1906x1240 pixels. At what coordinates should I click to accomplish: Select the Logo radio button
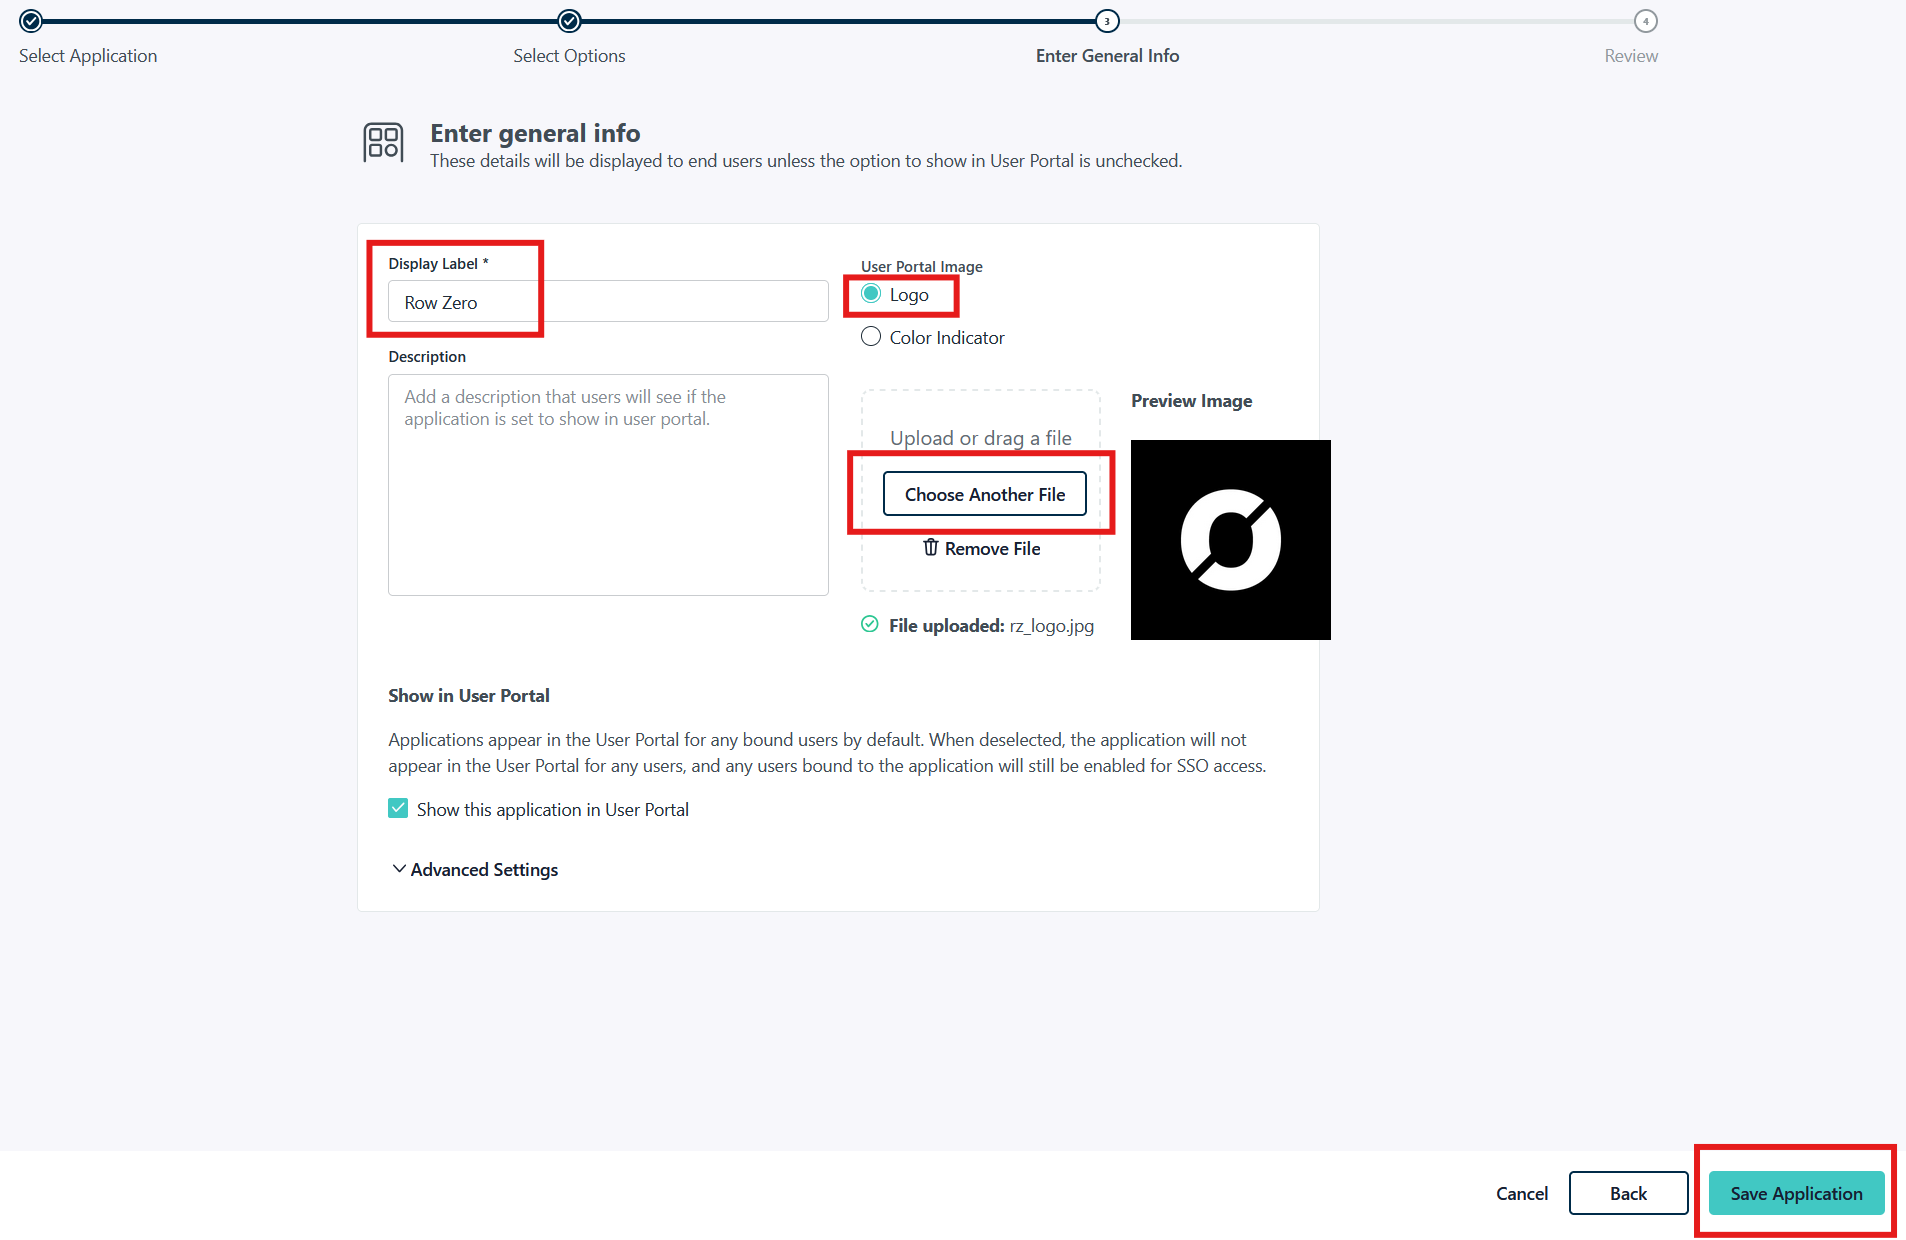870,294
